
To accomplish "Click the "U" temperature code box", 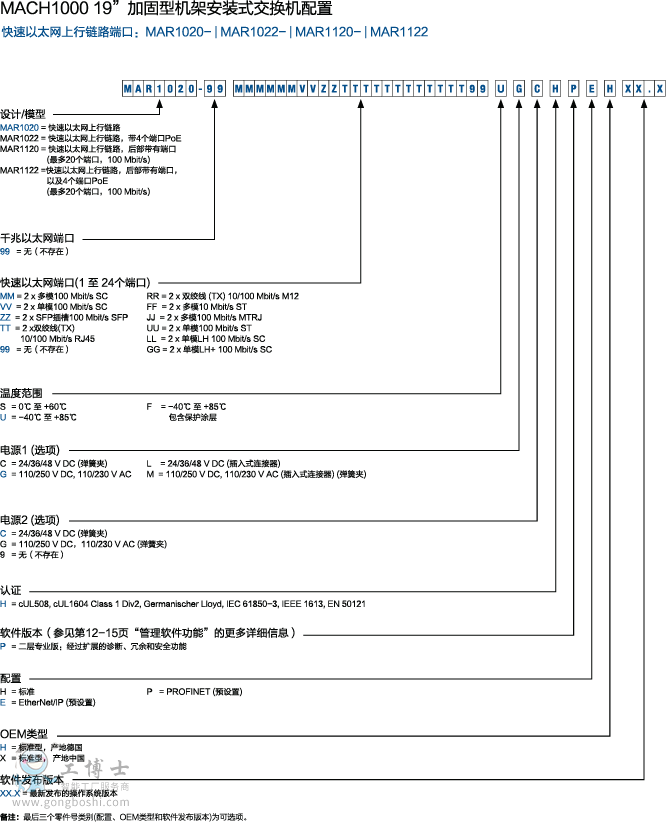I will click(x=501, y=89).
